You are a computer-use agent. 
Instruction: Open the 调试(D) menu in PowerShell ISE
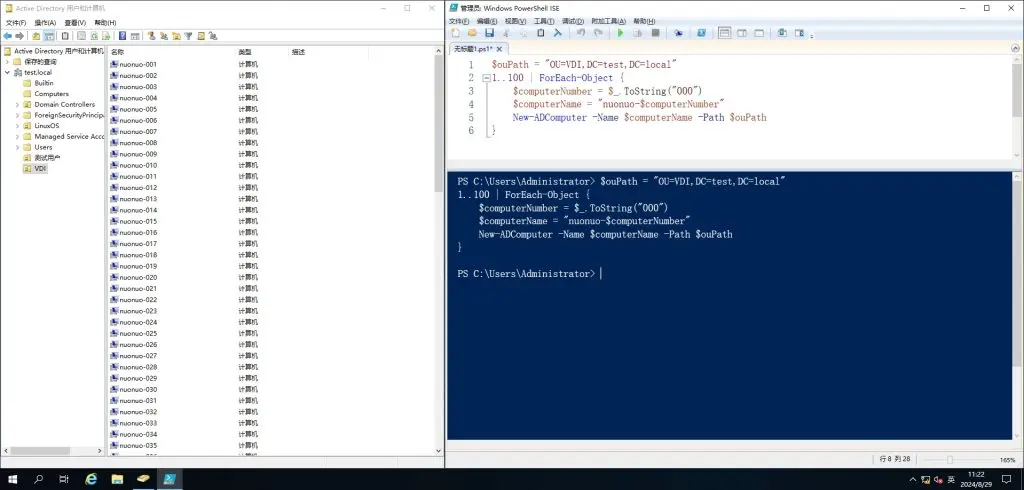[574, 20]
